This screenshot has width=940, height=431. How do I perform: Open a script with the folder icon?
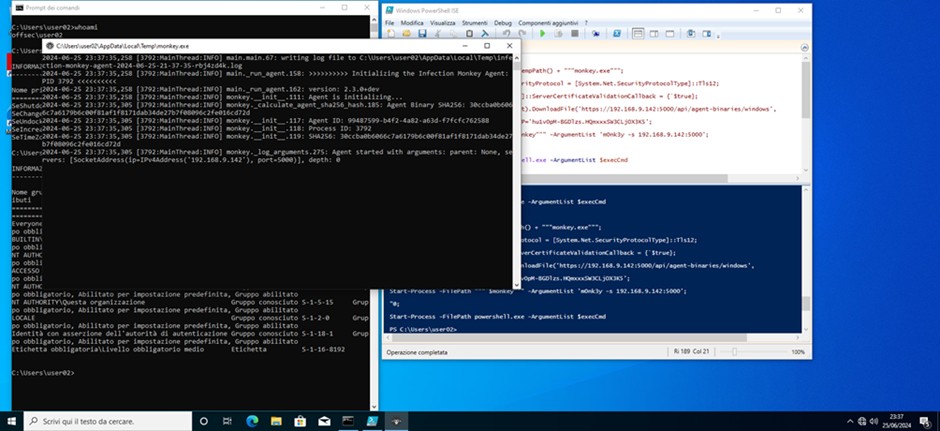coord(406,33)
